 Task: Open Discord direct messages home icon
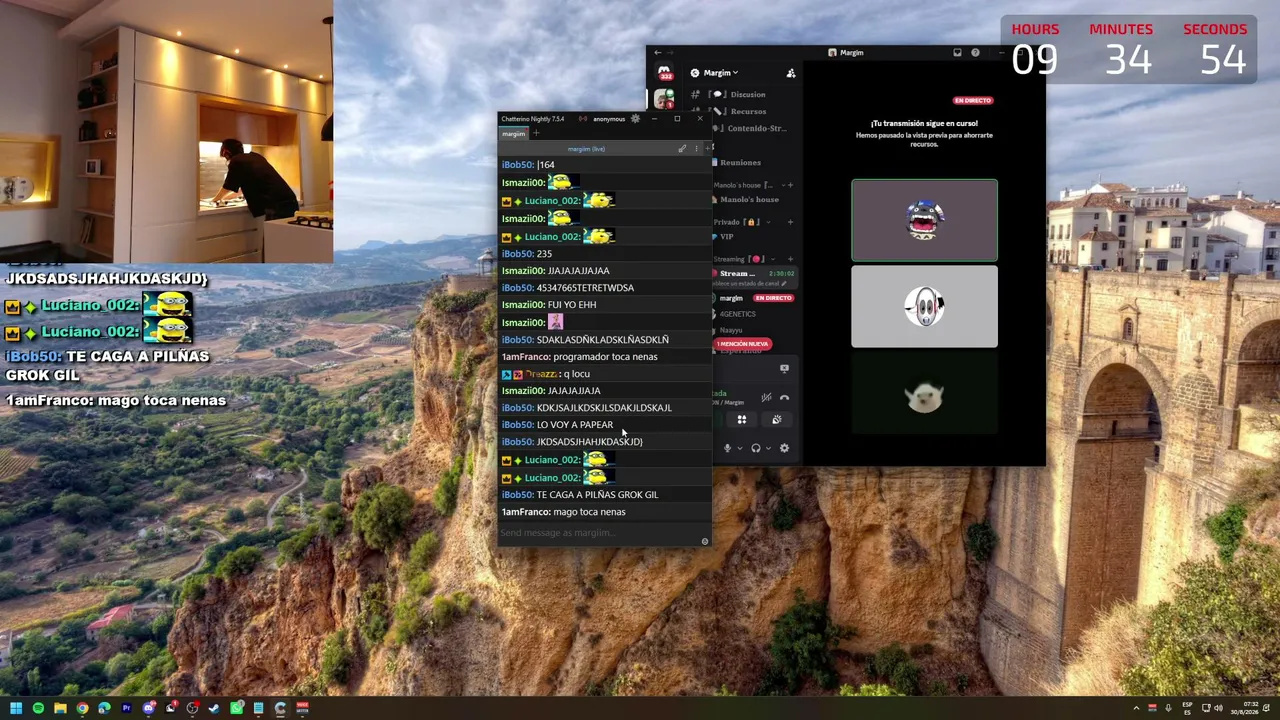point(664,73)
